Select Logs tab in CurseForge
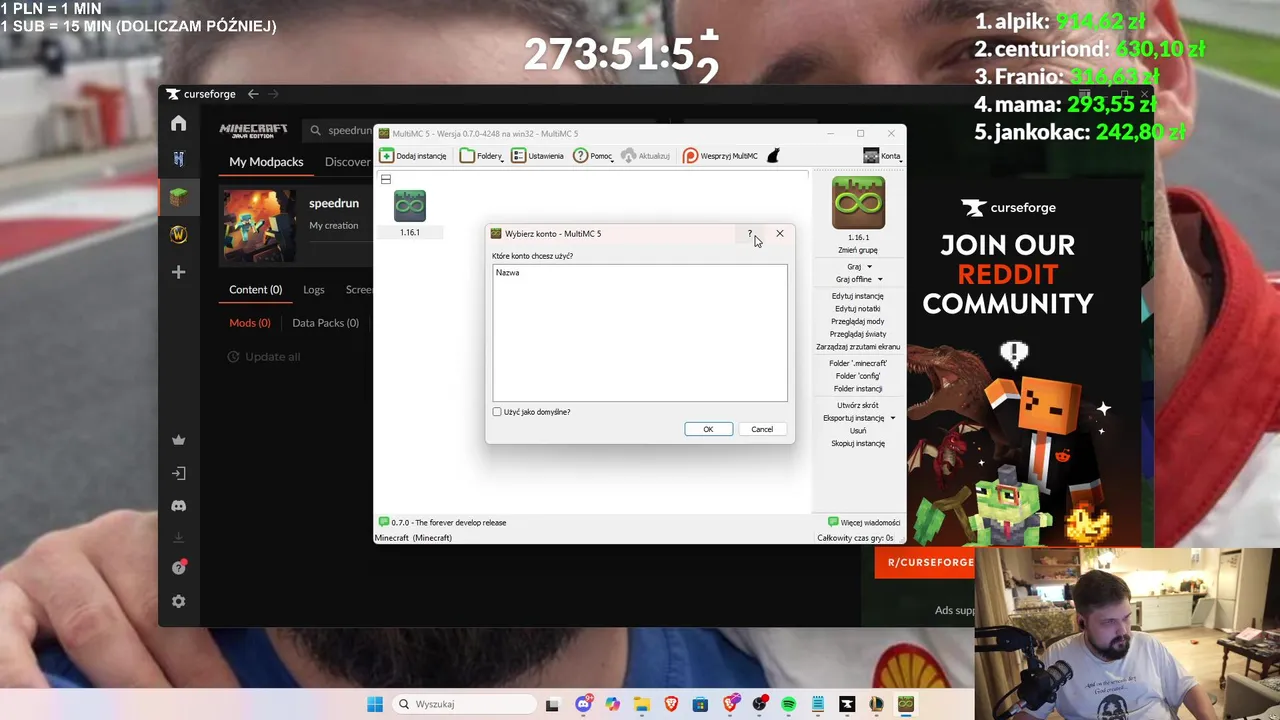Screen dimensions: 1280x720 (x=314, y=289)
